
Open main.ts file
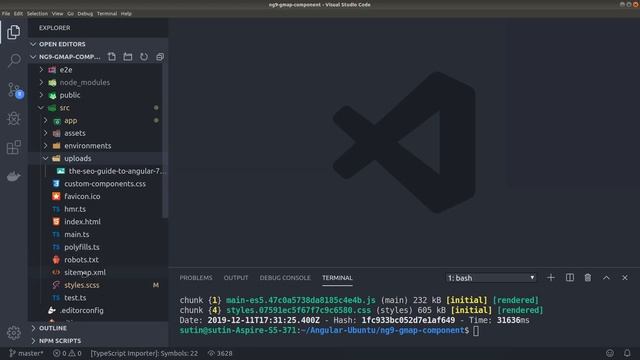pyautogui.click(x=77, y=234)
